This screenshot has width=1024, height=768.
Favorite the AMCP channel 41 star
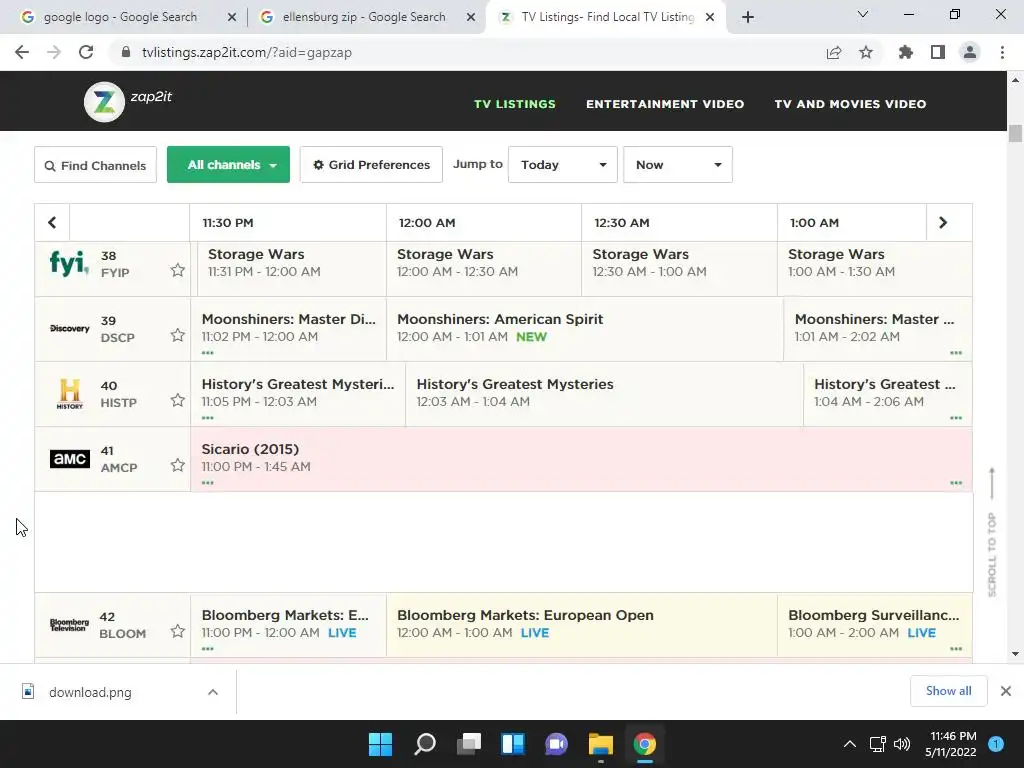[x=178, y=465]
